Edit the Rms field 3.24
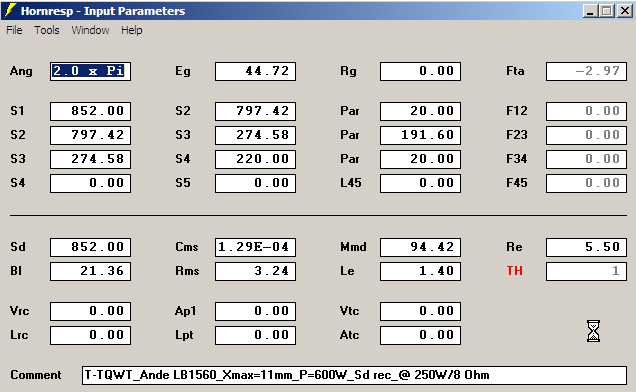The height and width of the screenshot is (392, 636). [x=256, y=271]
